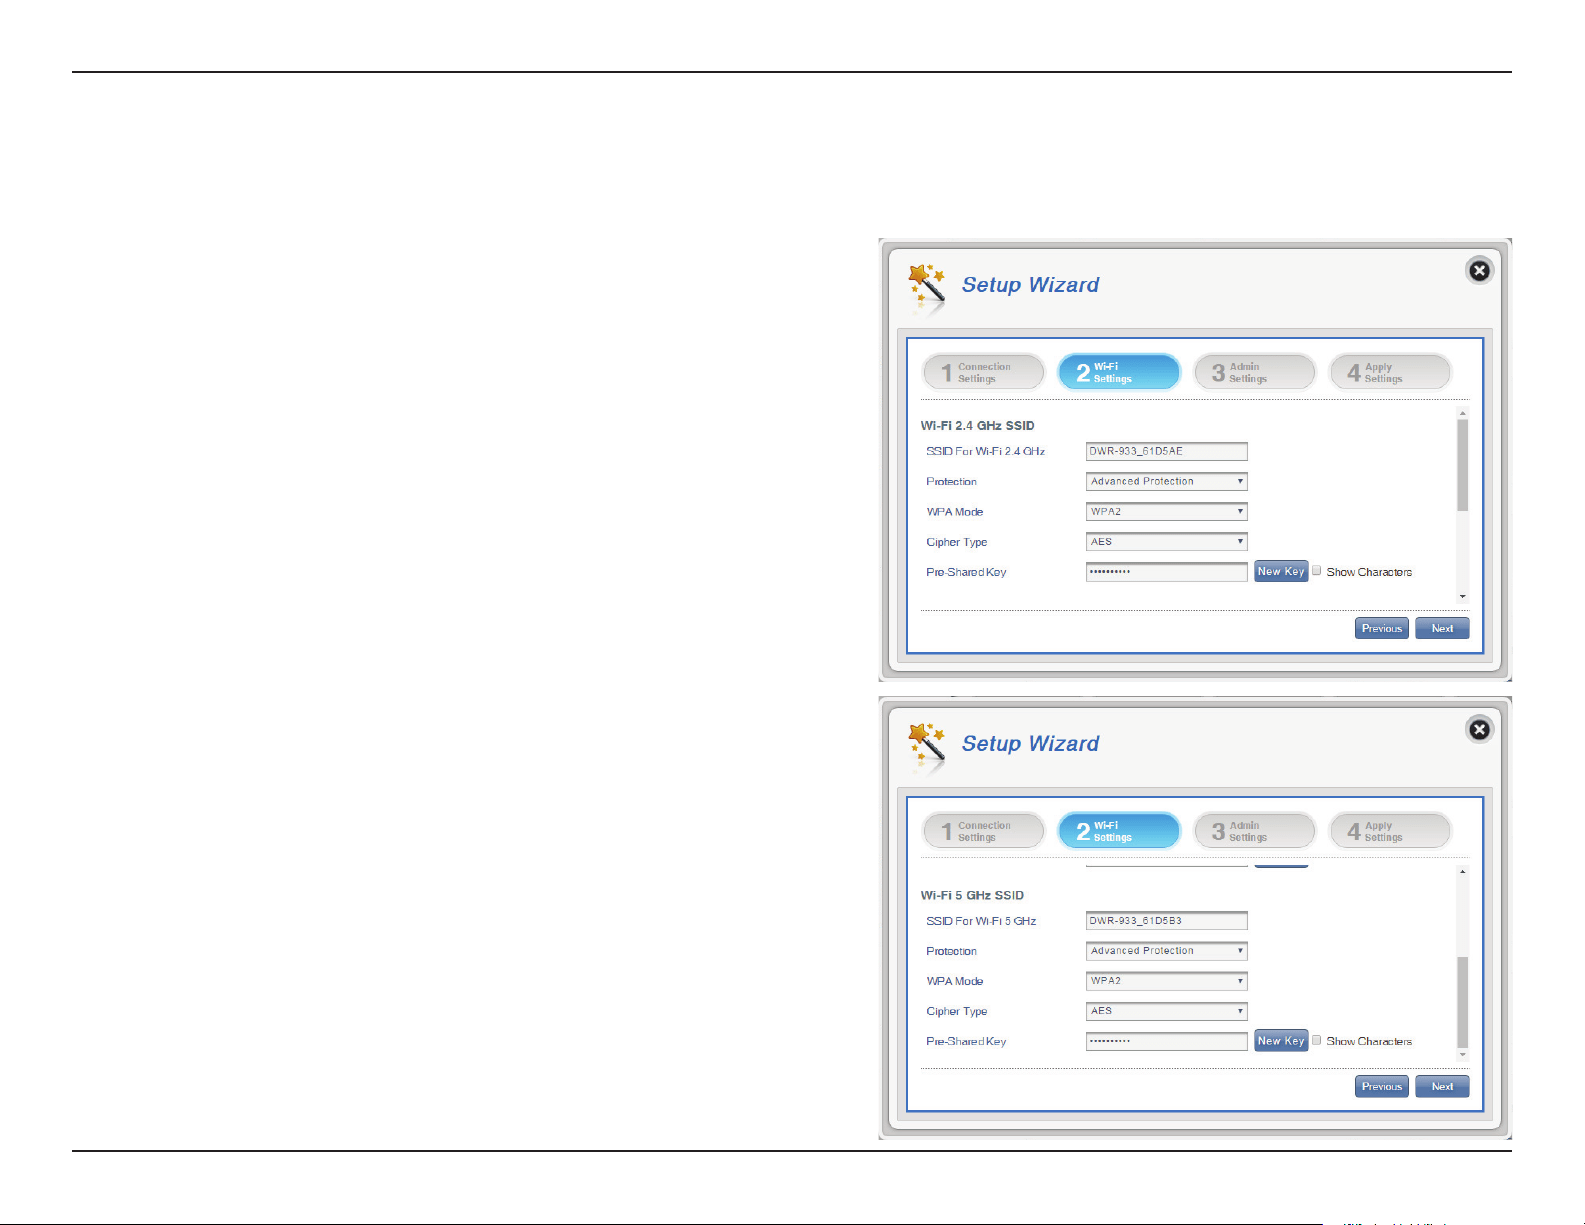Open Protection dropdown for 2.4 GHz SSID
Screen dimensions: 1585x1225
click(1166, 481)
